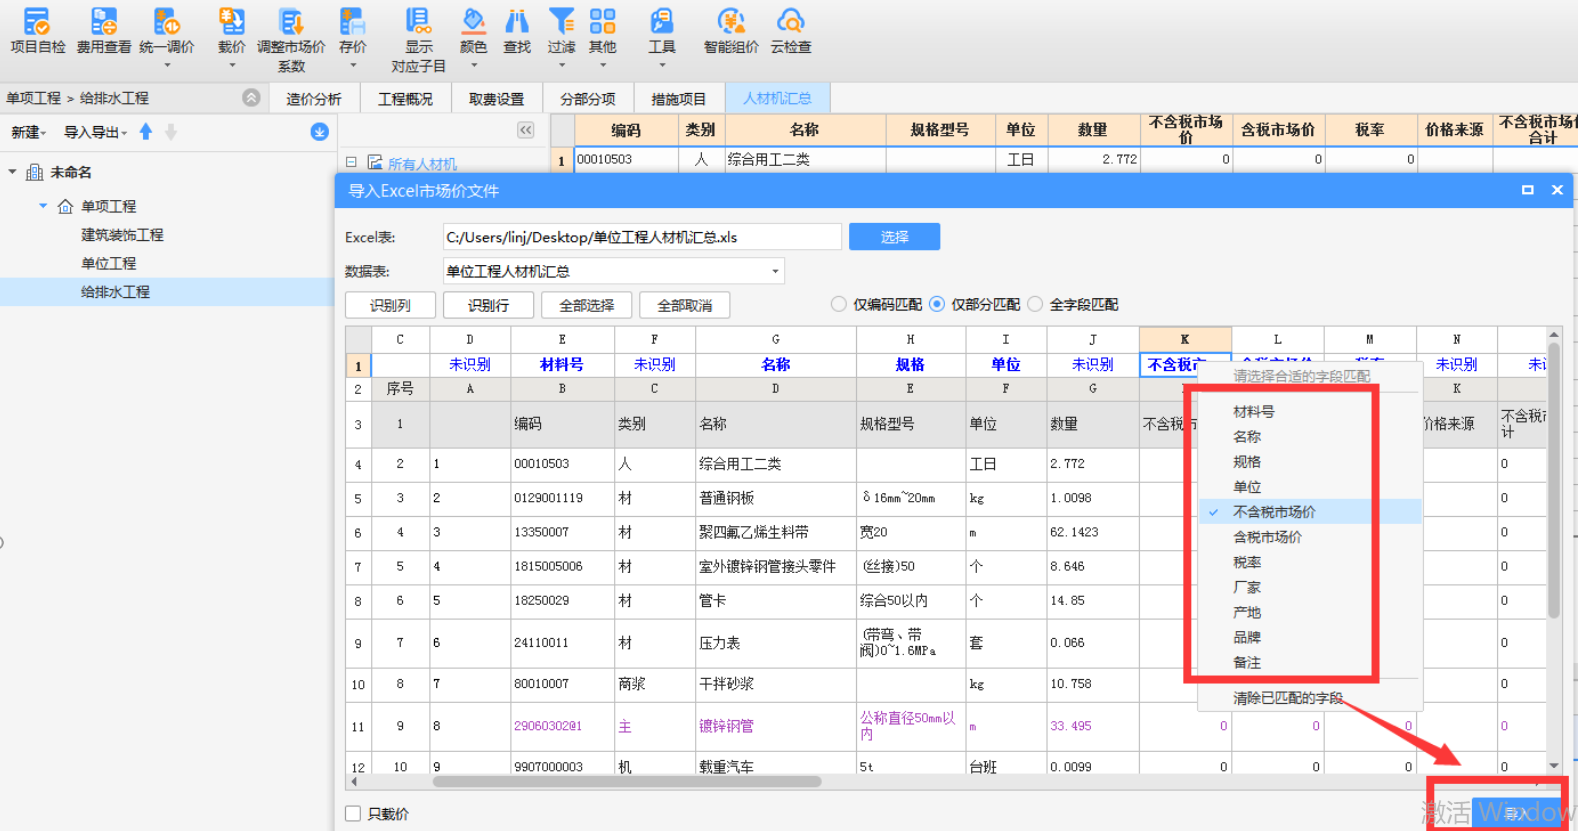The height and width of the screenshot is (831, 1578).
Task: Select 给排水工程 in the project tree
Action: click(x=115, y=292)
